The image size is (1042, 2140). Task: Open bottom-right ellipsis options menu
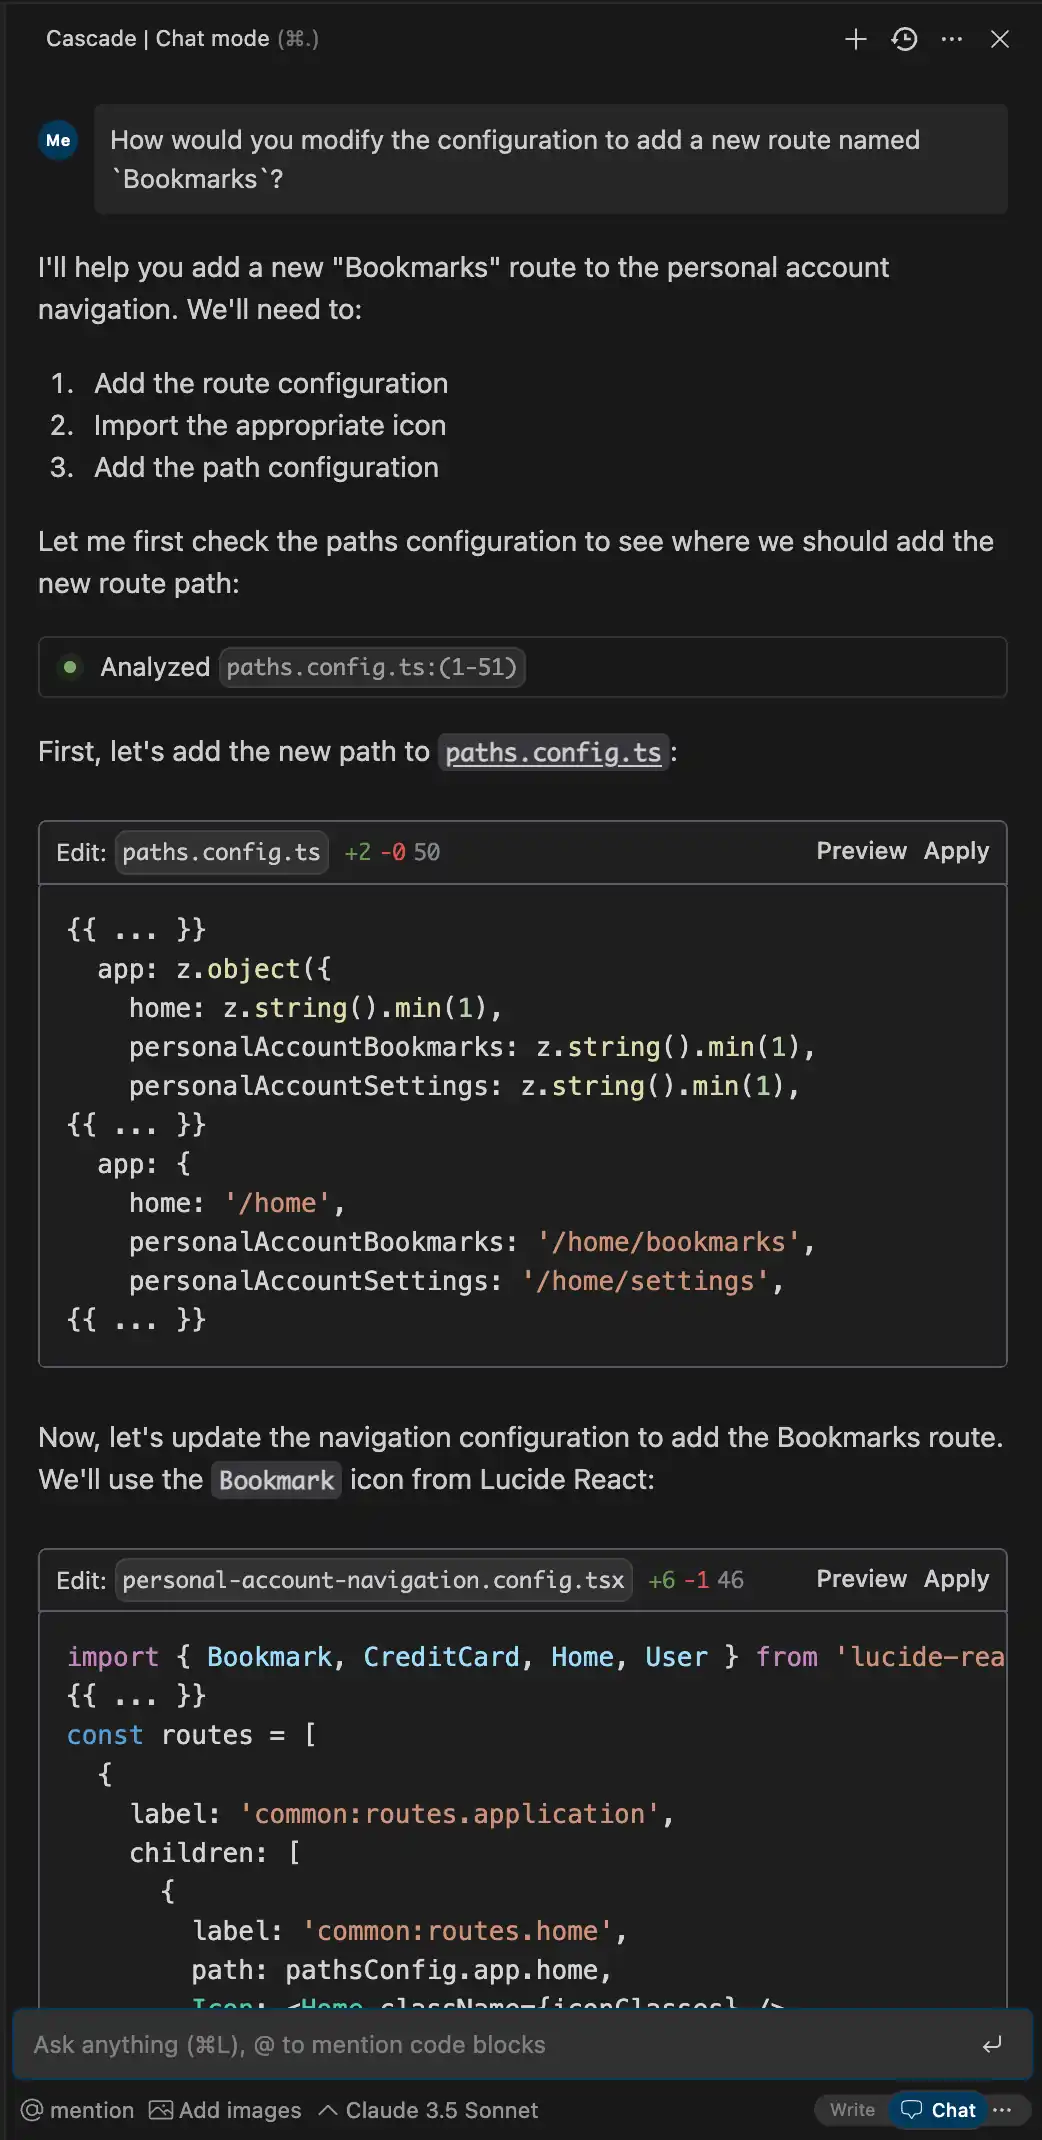click(x=1003, y=2109)
